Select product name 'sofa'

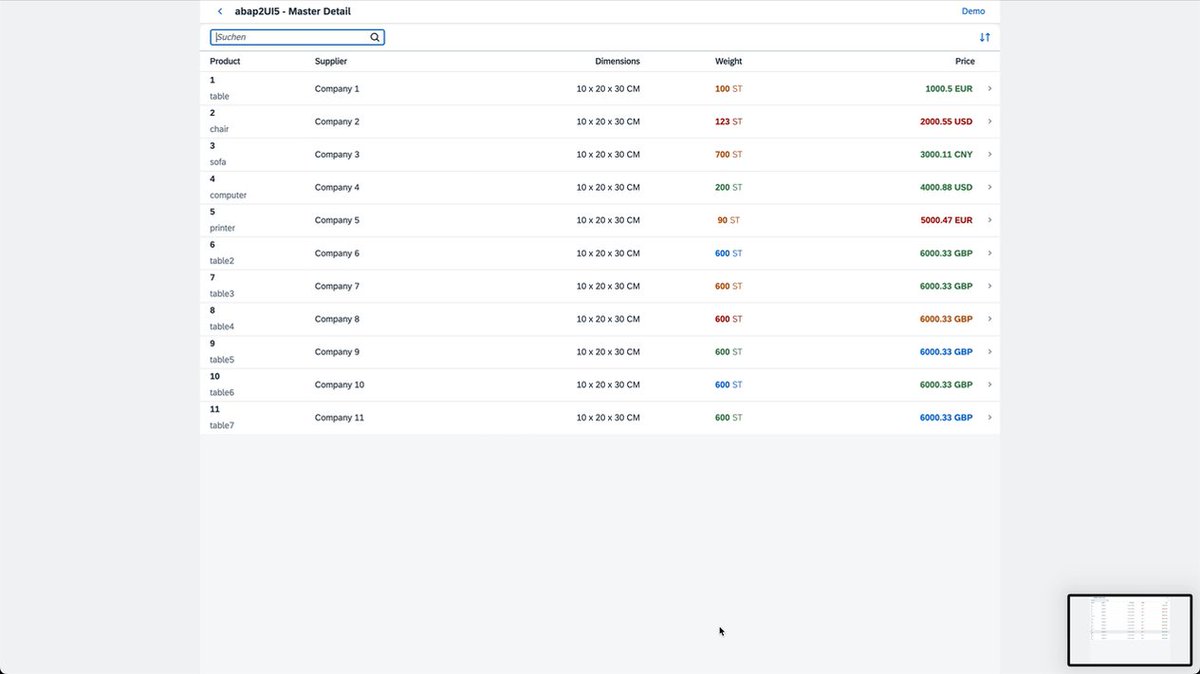(218, 162)
